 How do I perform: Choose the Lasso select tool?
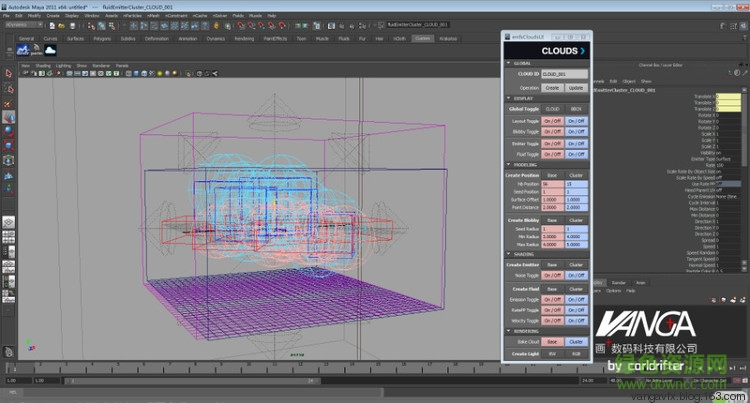(8, 87)
